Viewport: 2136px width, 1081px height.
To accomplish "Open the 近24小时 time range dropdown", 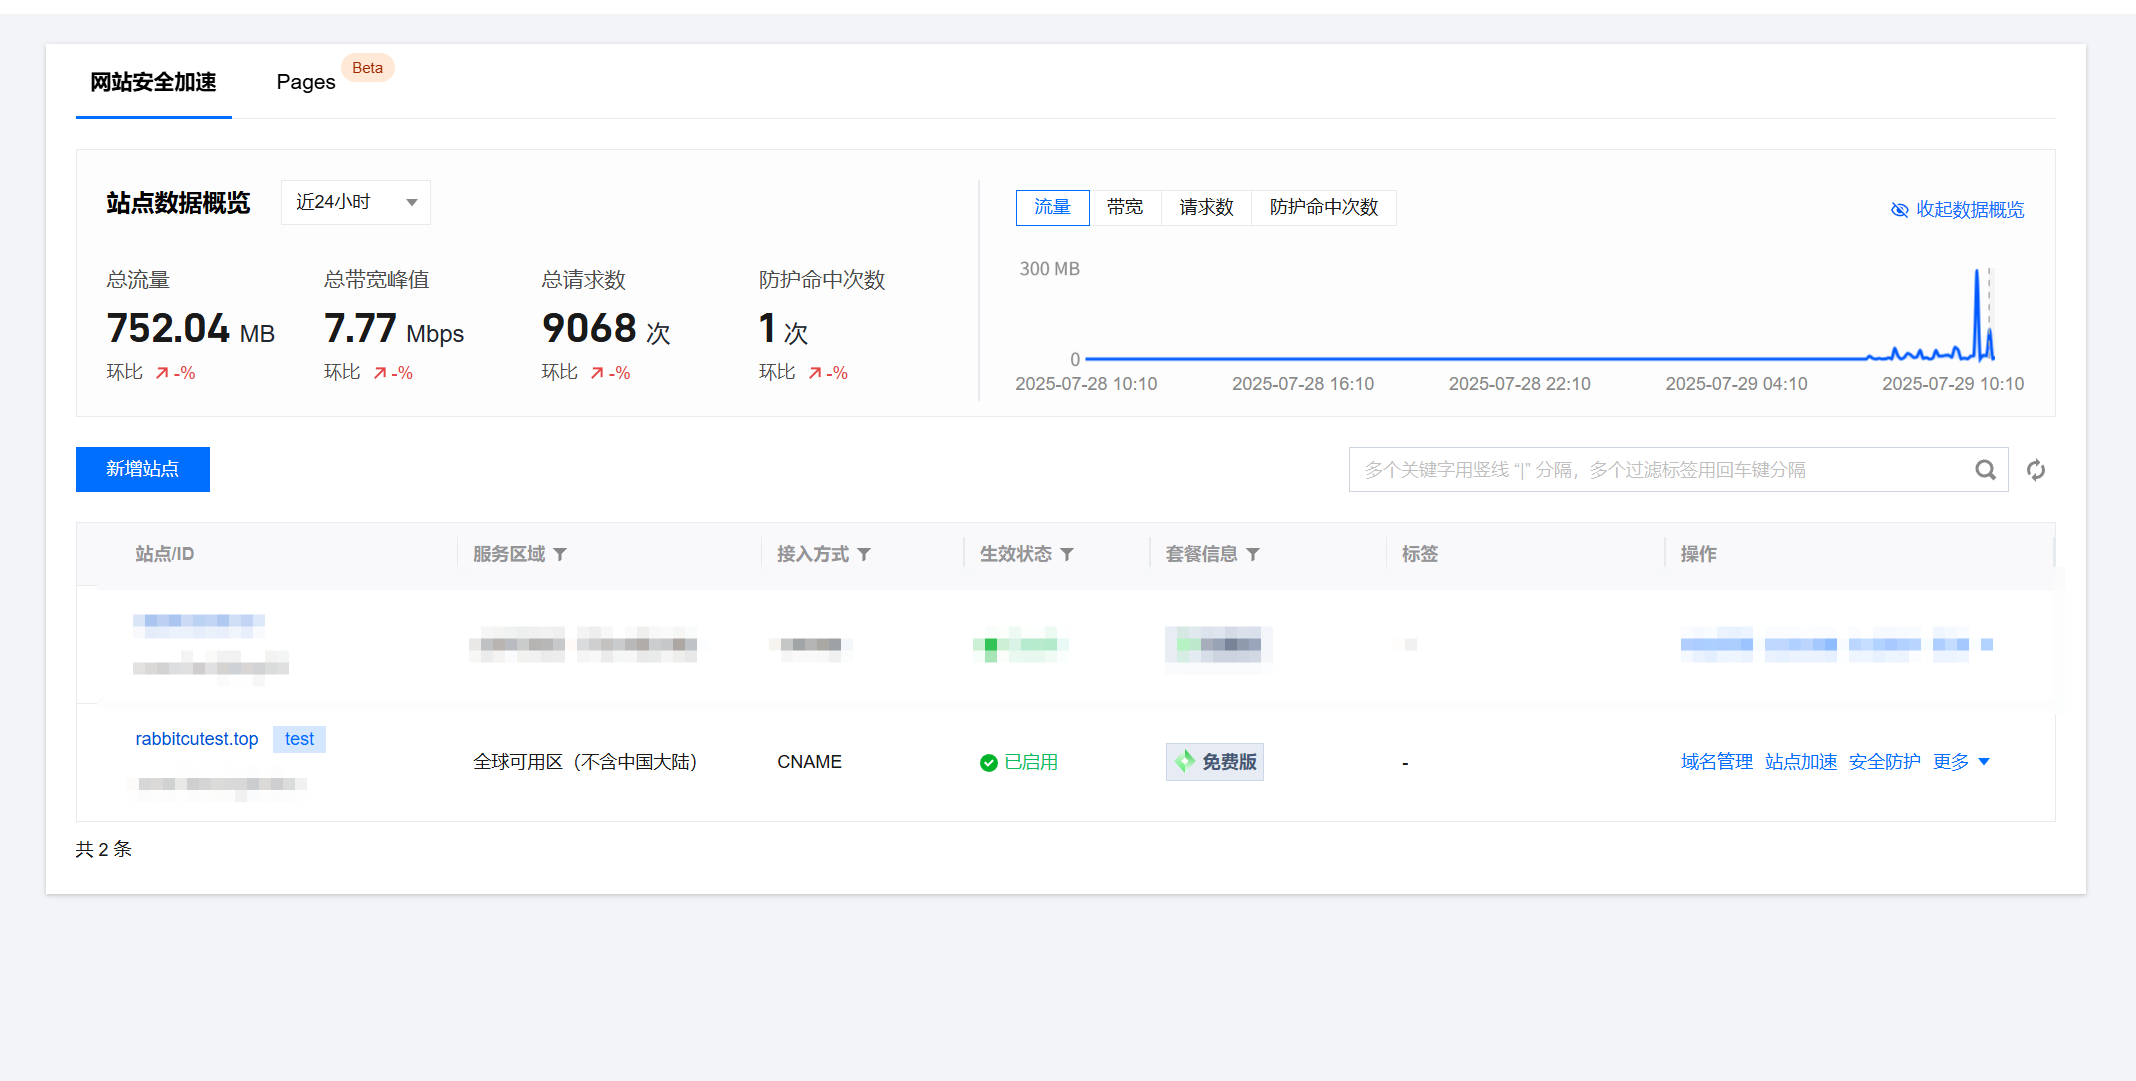I will pos(356,202).
